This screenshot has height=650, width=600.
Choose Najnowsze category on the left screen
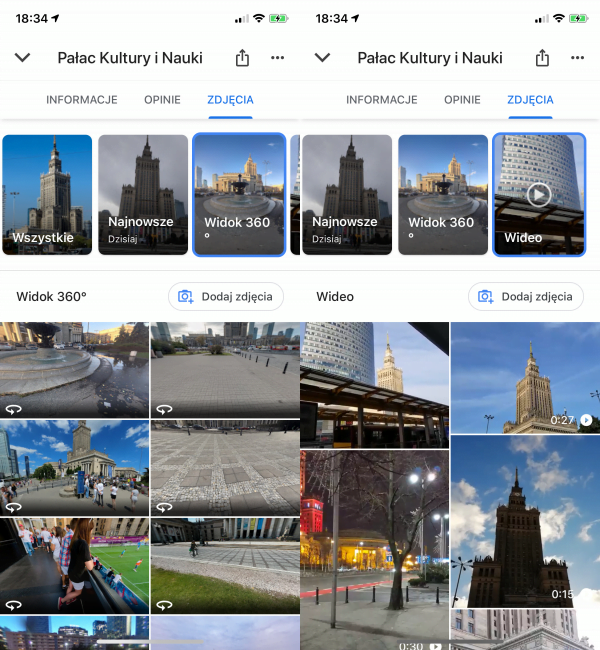143,194
